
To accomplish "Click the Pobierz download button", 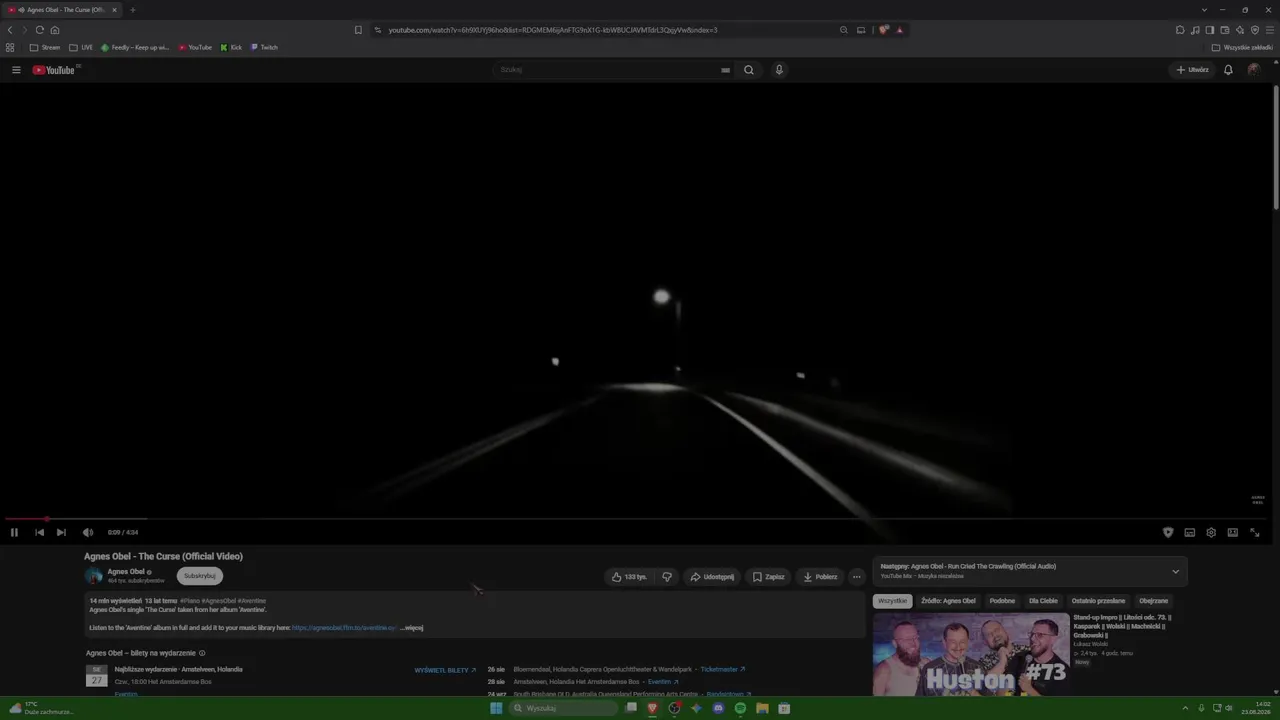I will 820,577.
